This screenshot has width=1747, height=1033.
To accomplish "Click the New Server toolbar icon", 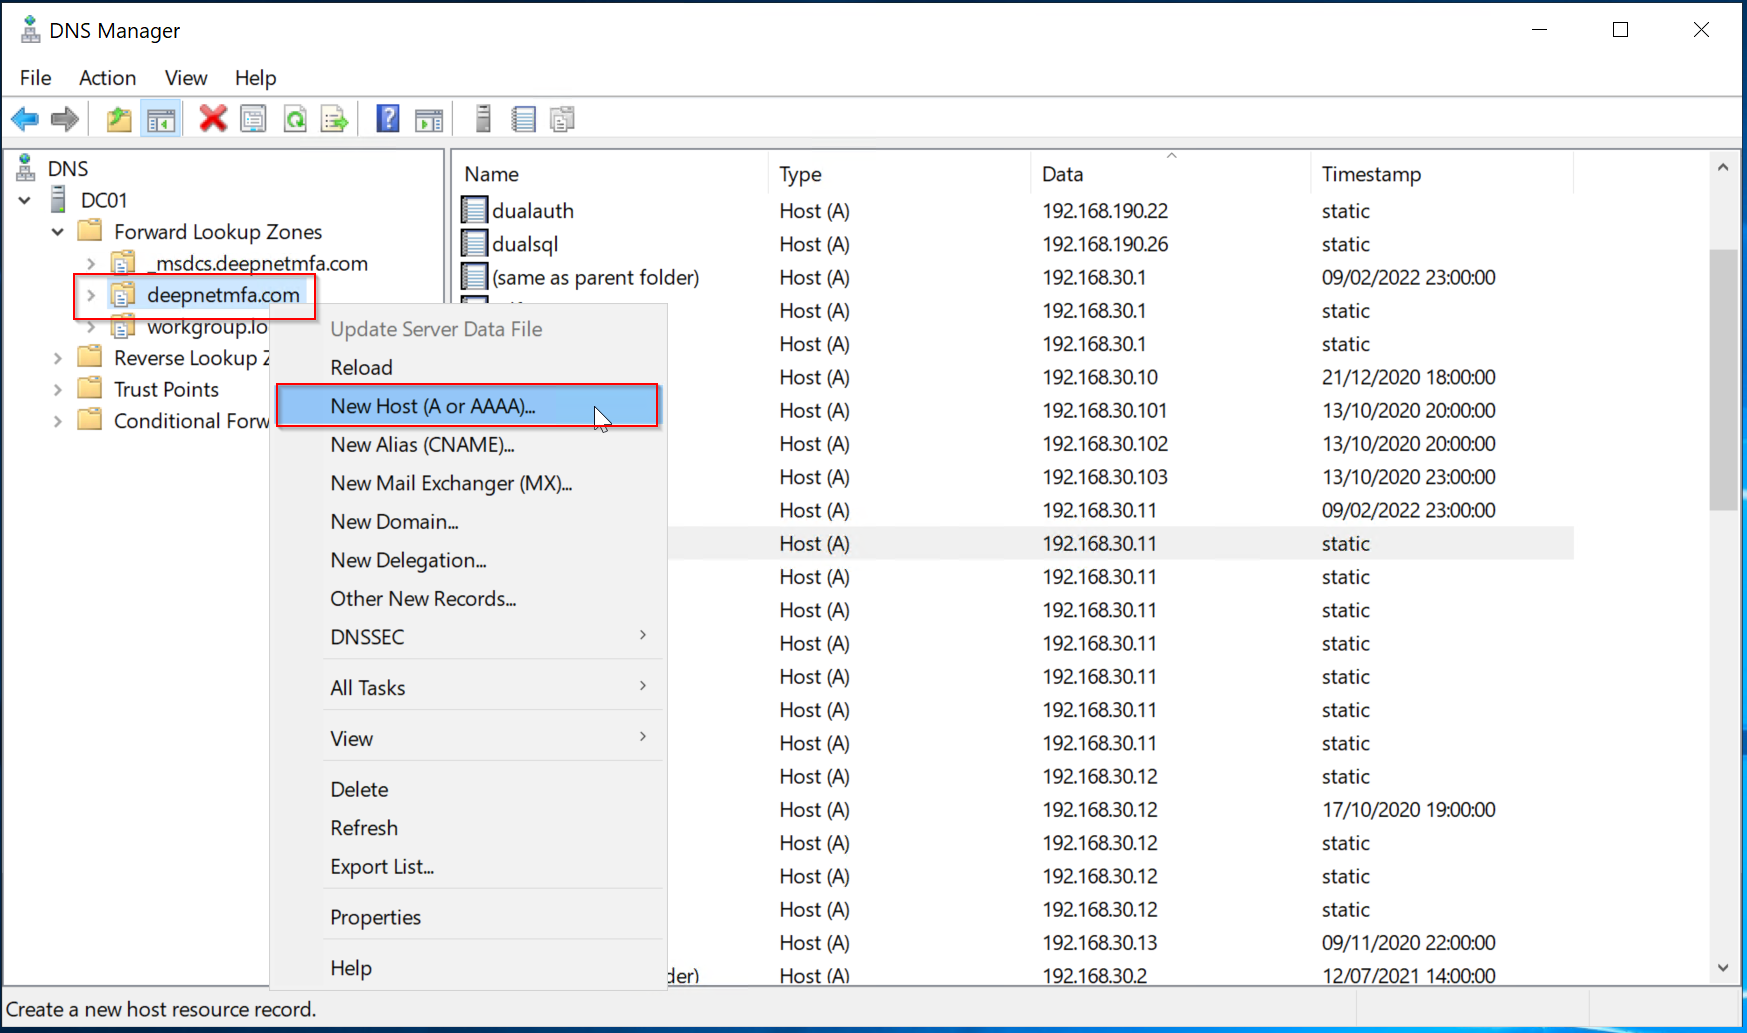I will tap(483, 119).
